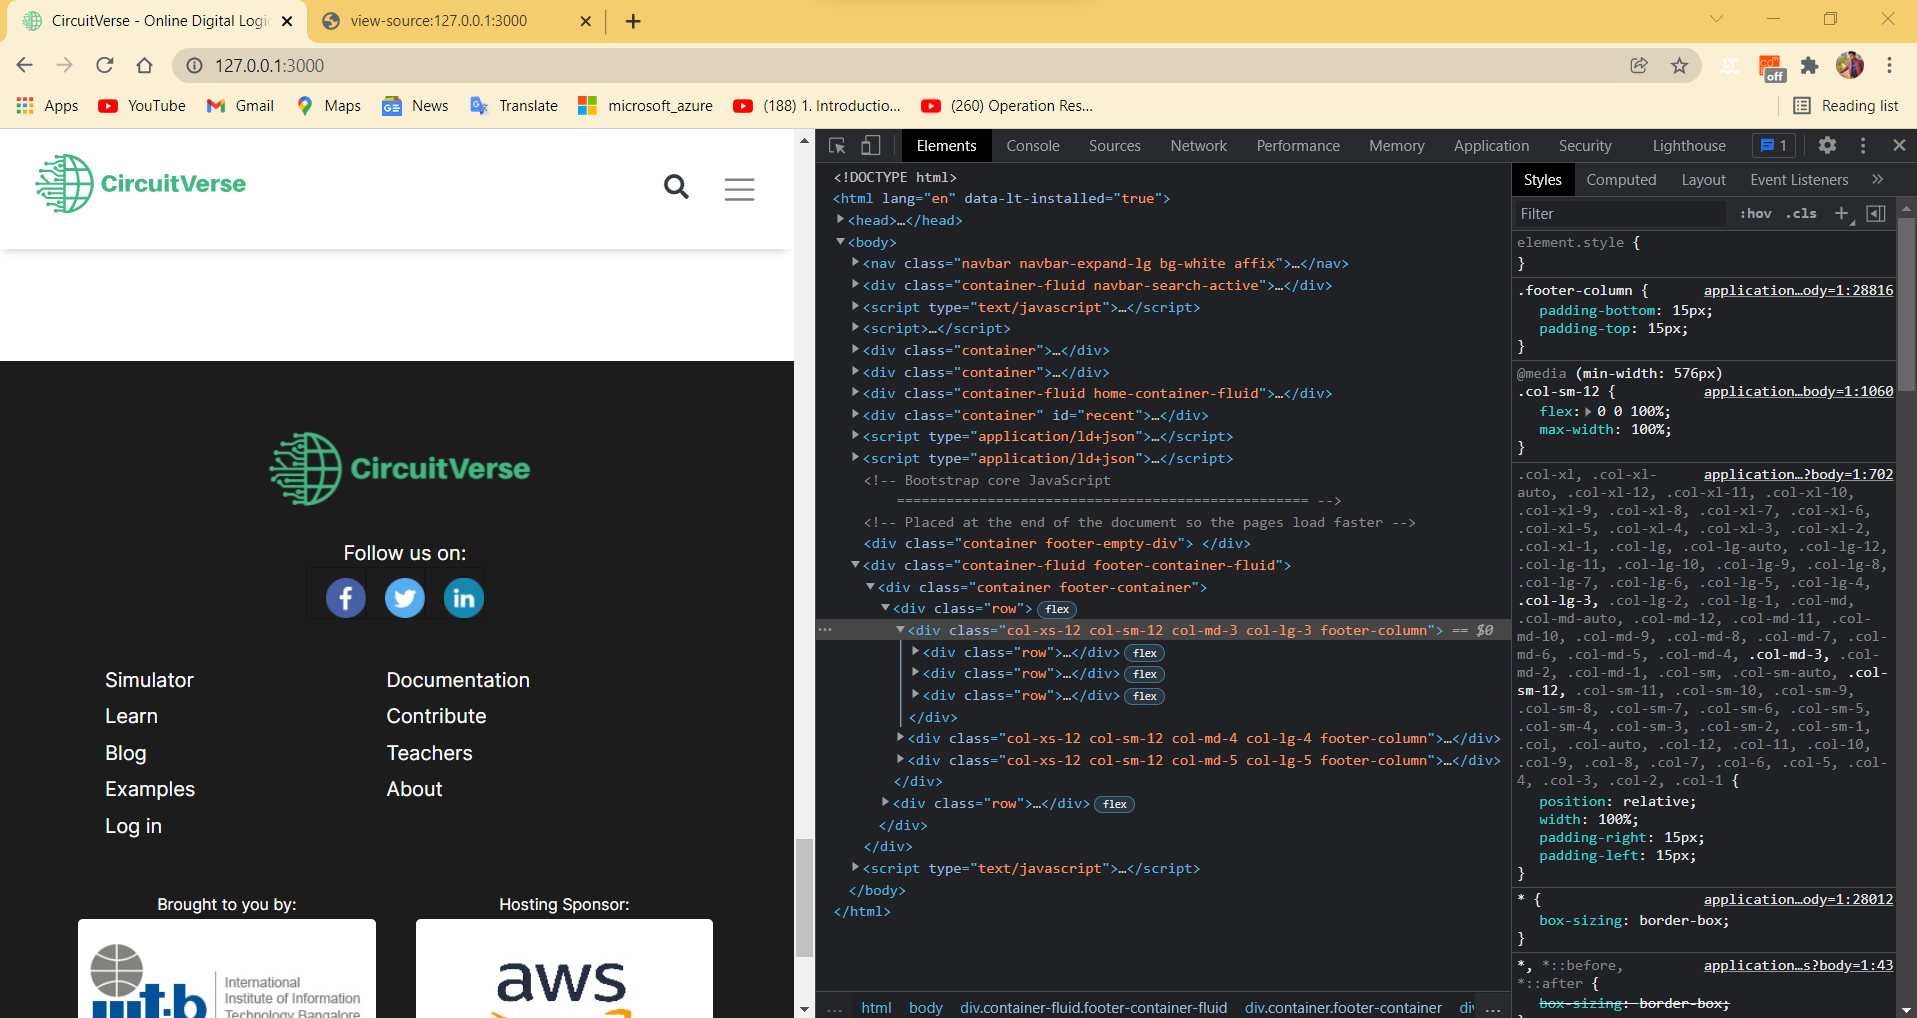This screenshot has height=1018, width=1917.
Task: Open the console messages drawer badge
Action: coord(1773,145)
